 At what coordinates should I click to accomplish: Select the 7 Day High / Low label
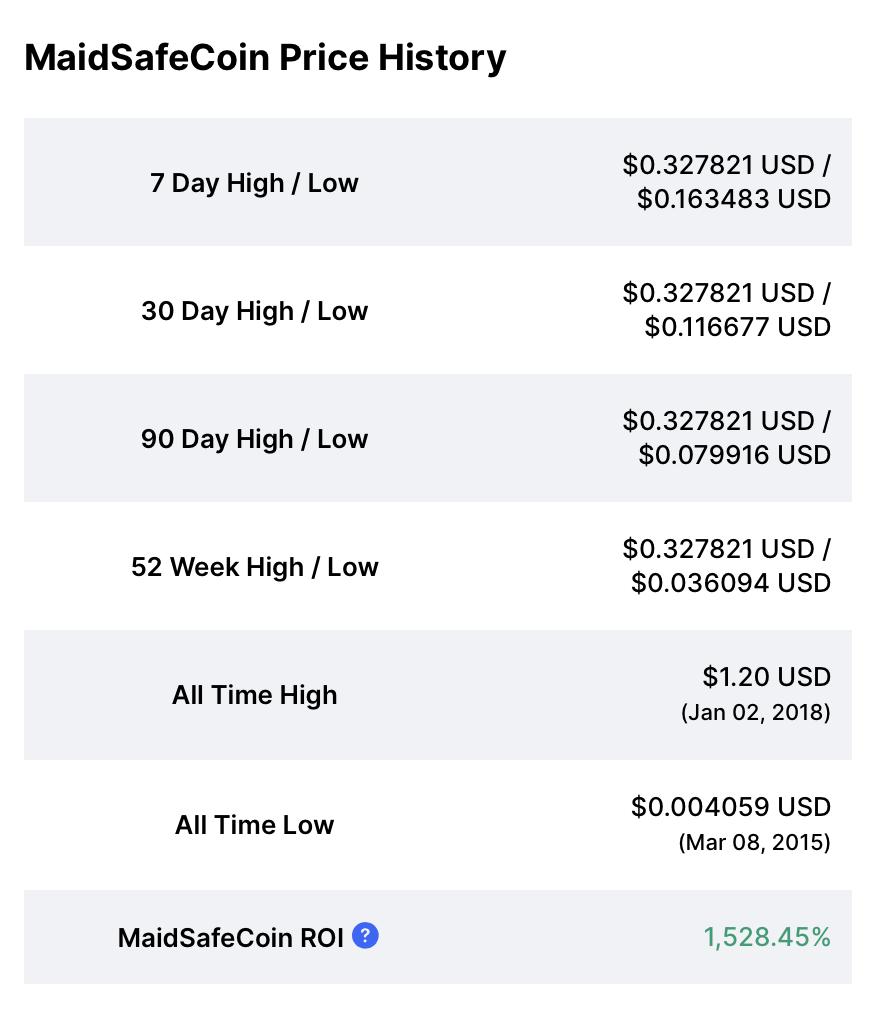click(x=255, y=183)
